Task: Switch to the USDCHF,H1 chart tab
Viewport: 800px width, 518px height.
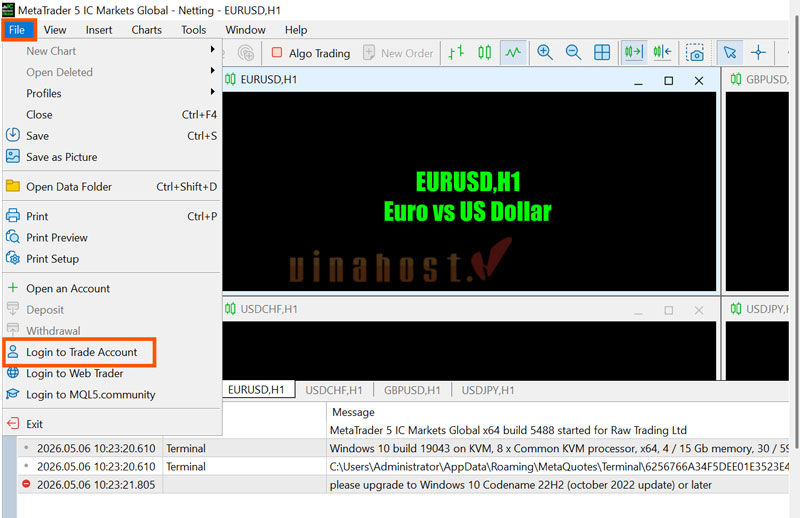Action: click(334, 390)
